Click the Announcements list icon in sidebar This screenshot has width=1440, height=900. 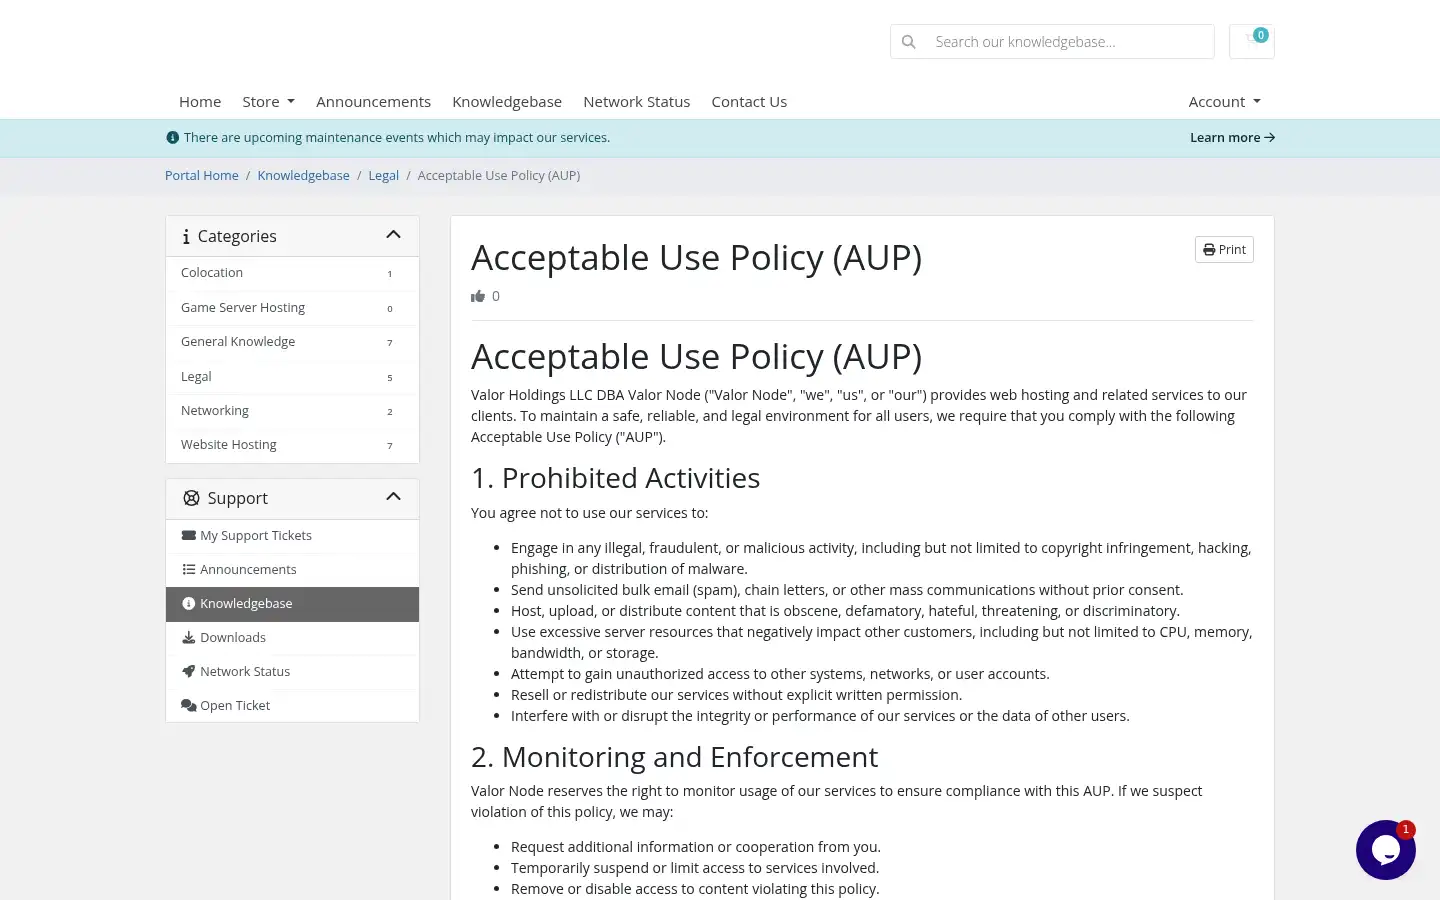click(x=188, y=570)
